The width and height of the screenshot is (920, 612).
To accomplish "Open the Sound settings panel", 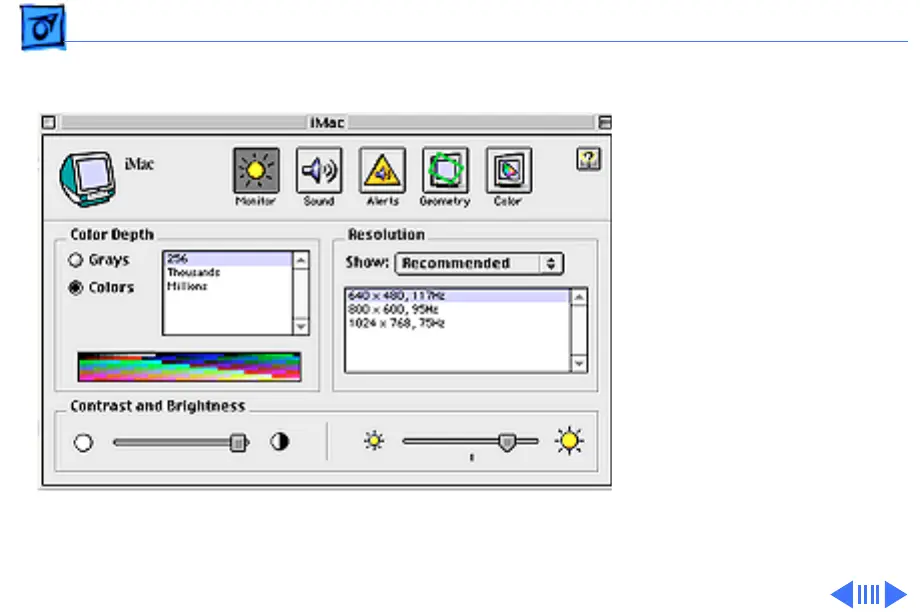I will point(319,170).
